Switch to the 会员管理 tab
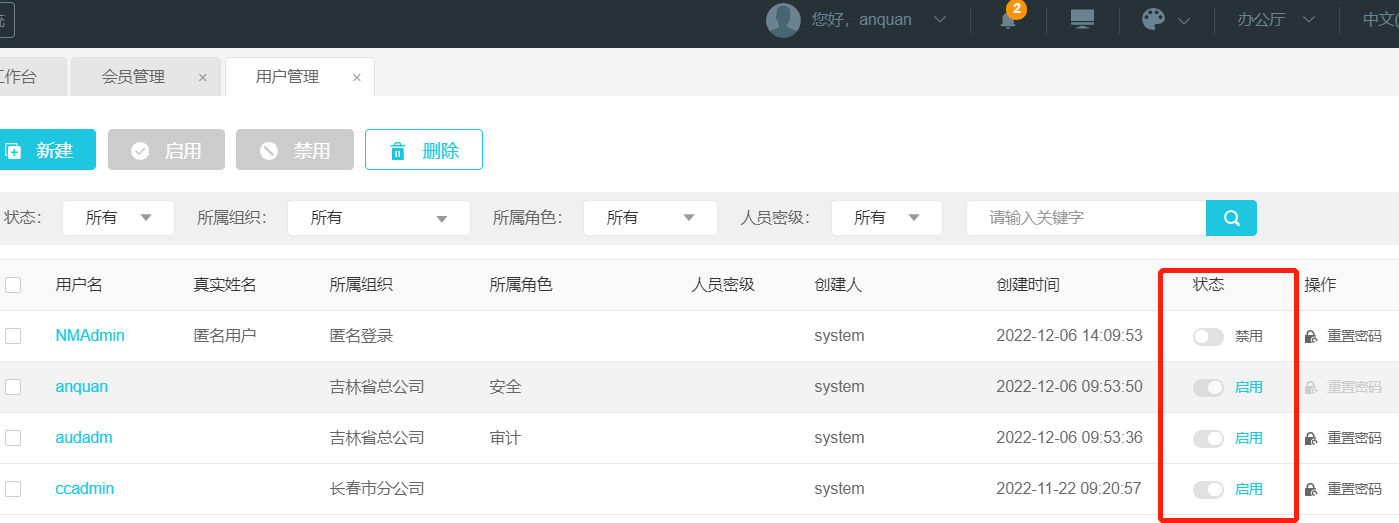This screenshot has width=1399, height=523. [x=133, y=77]
